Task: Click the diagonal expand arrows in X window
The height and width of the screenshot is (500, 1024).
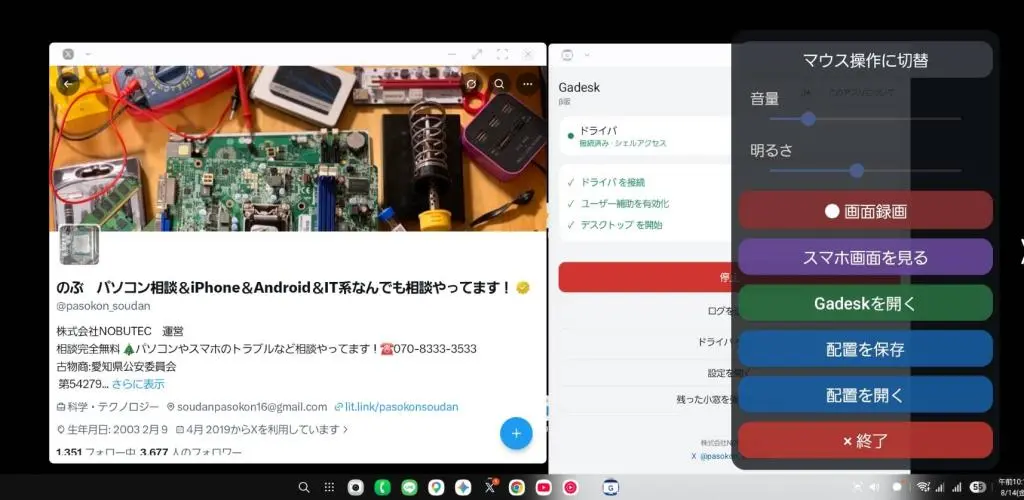Action: tap(477, 54)
